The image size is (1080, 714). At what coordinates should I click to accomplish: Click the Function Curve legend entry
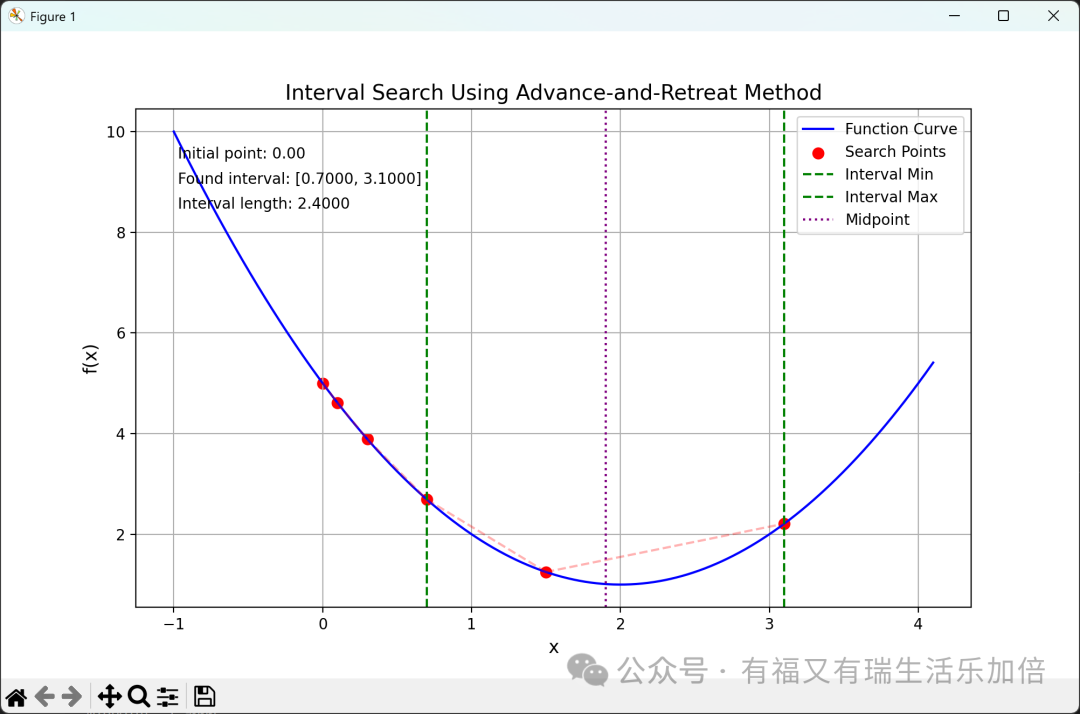[x=900, y=129]
